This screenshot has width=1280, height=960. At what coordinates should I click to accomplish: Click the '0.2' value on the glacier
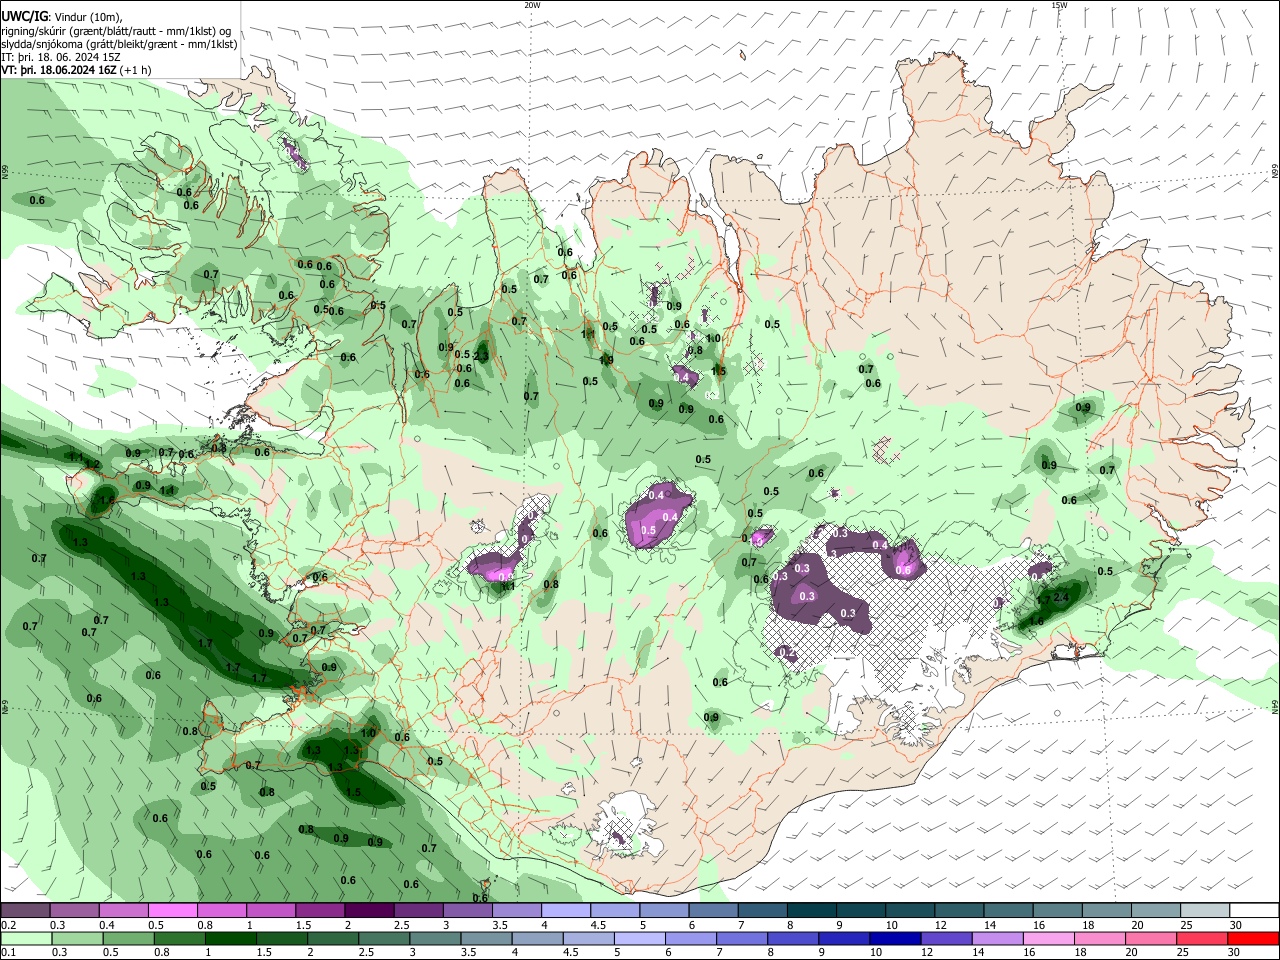(x=788, y=653)
